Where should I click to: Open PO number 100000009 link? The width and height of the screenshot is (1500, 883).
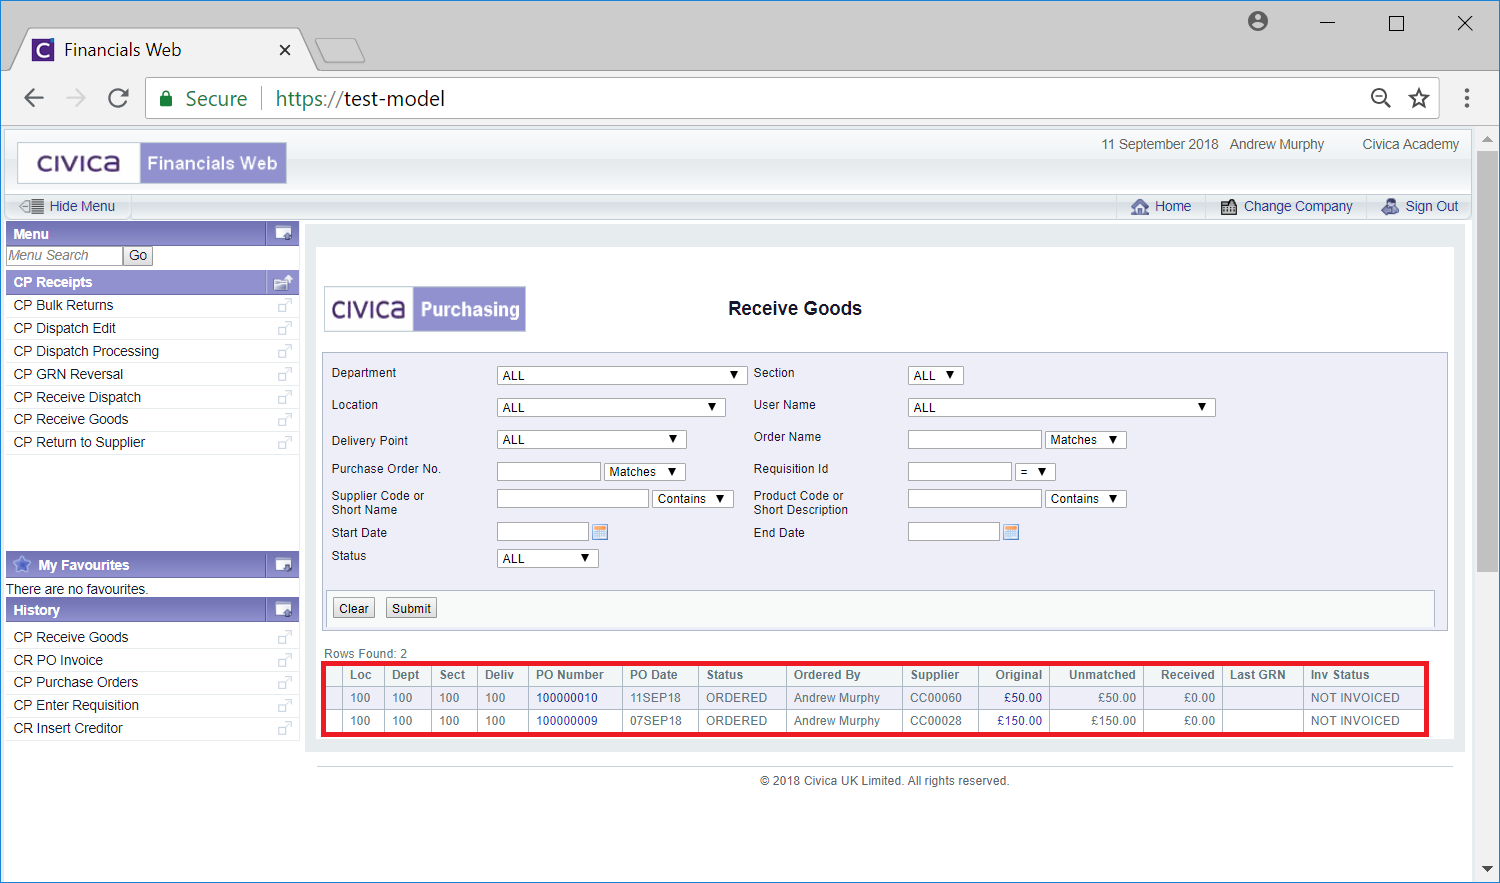(567, 721)
